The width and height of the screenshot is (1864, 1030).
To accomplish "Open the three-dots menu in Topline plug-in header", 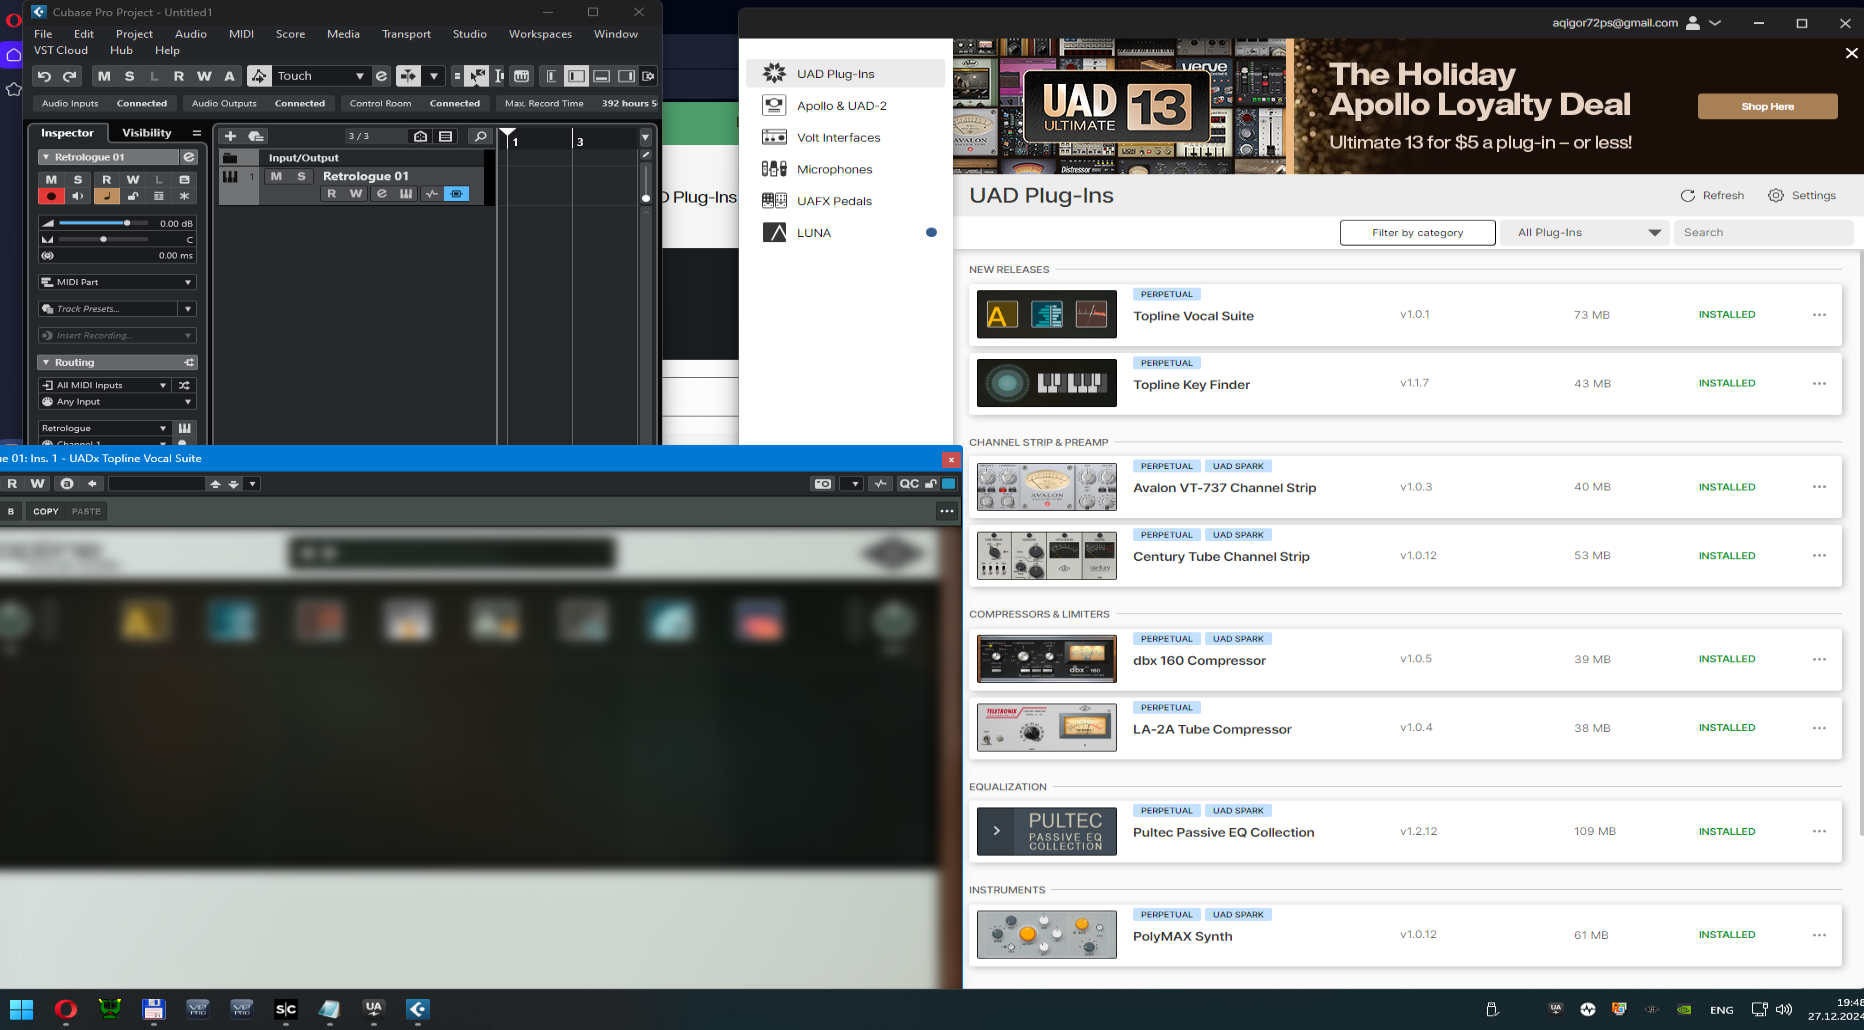I will (x=946, y=511).
